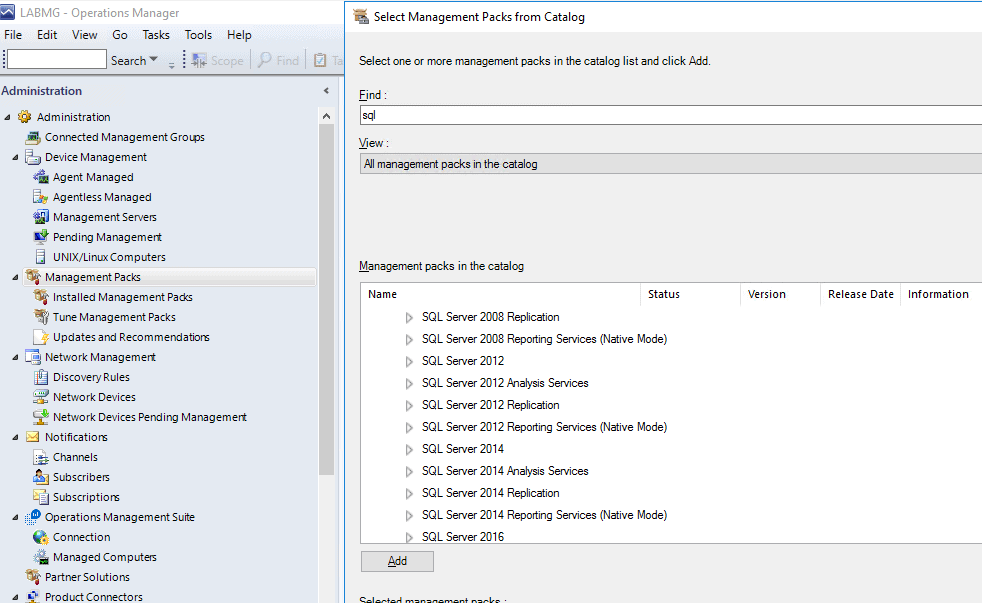Select SQL Server 2014 Replication row

tap(490, 493)
